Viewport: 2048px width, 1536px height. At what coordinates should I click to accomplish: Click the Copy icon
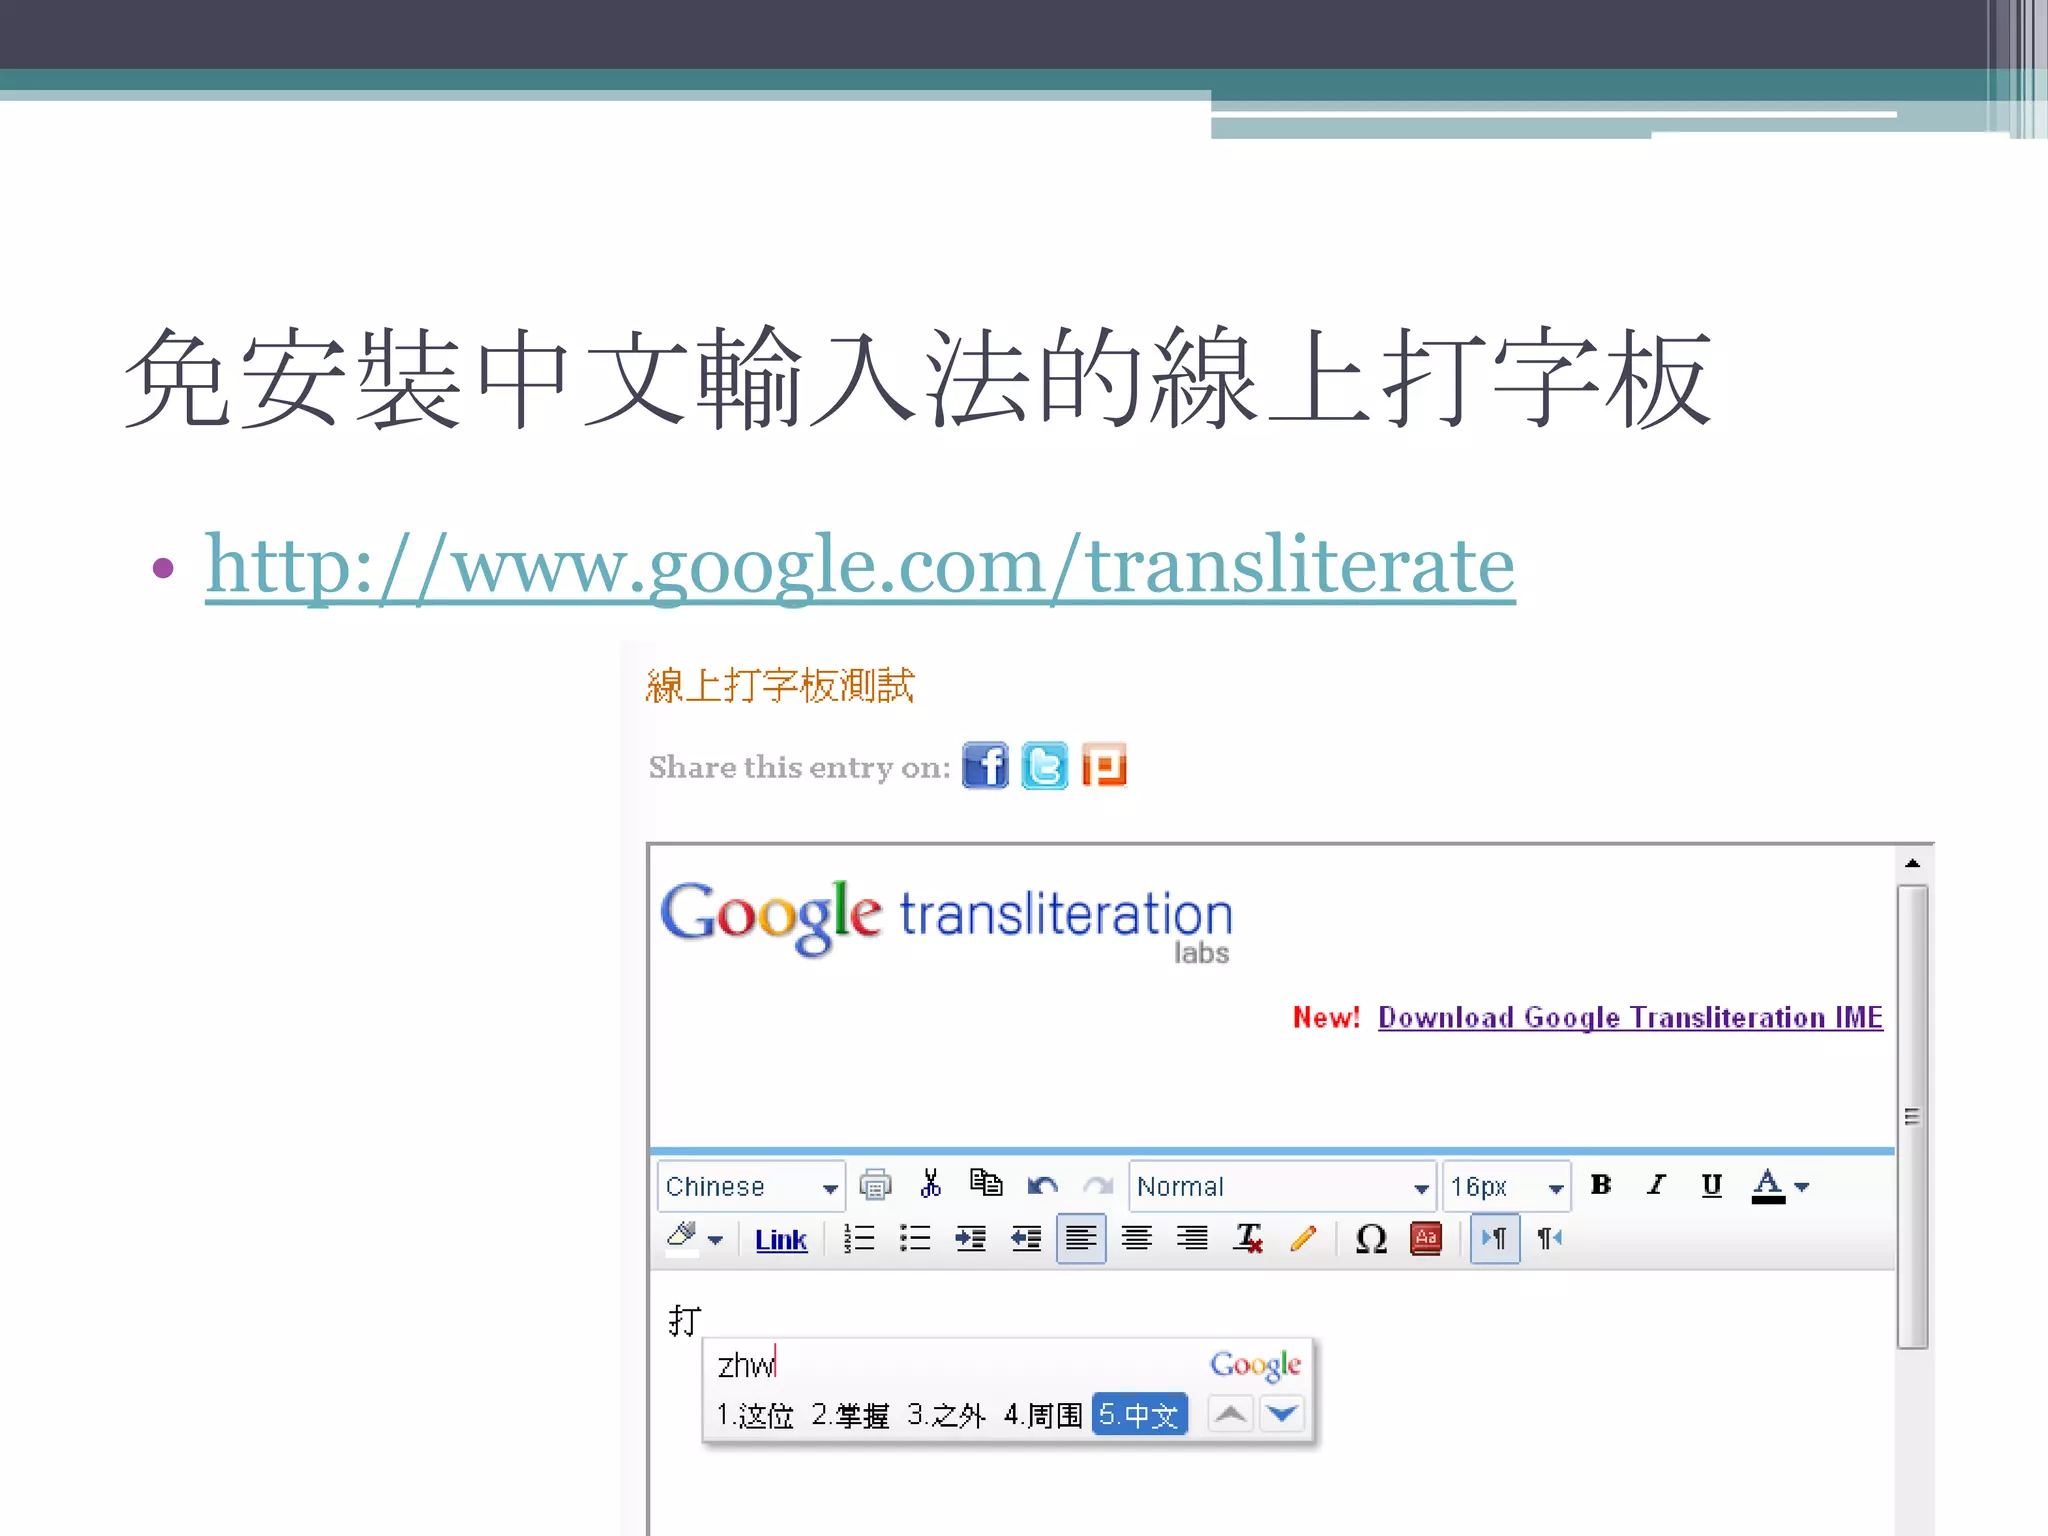(x=986, y=1183)
